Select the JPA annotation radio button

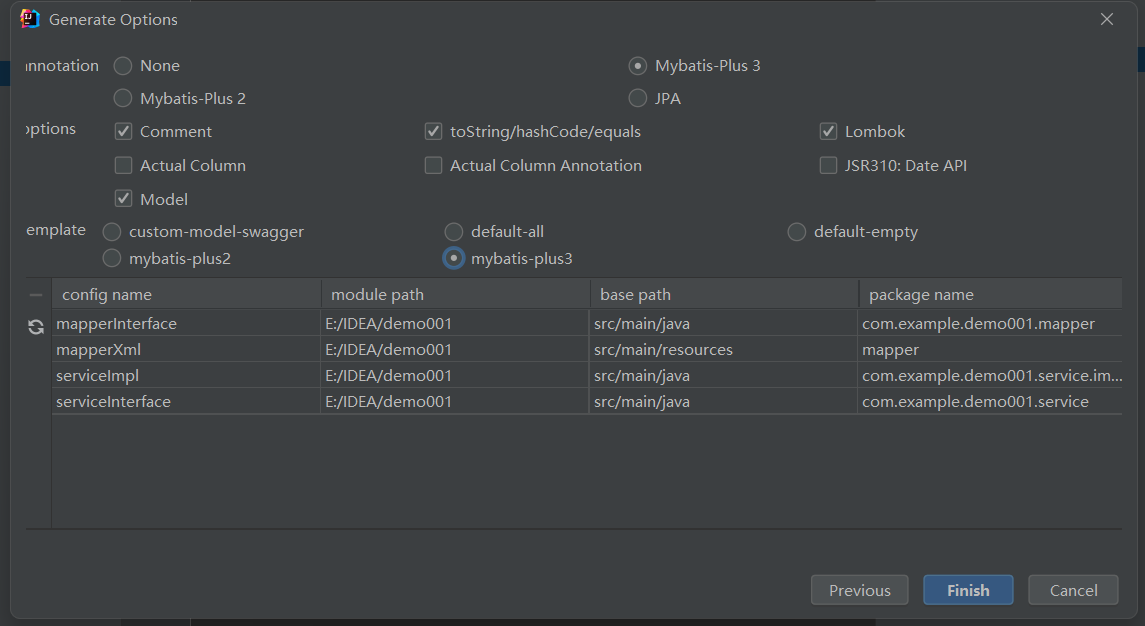point(637,98)
